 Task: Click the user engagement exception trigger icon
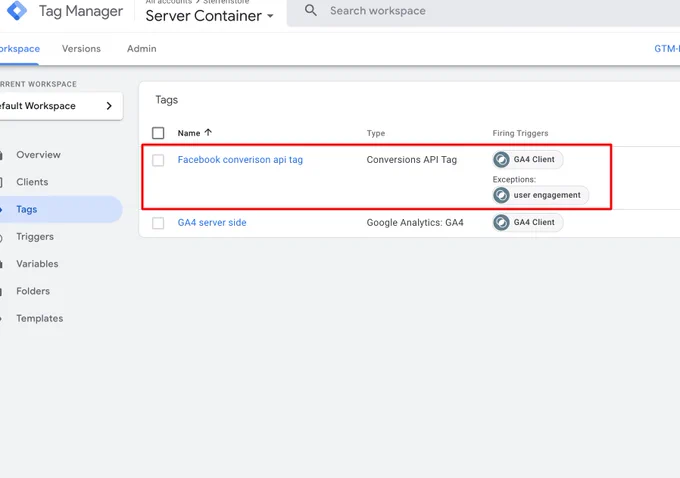point(501,195)
